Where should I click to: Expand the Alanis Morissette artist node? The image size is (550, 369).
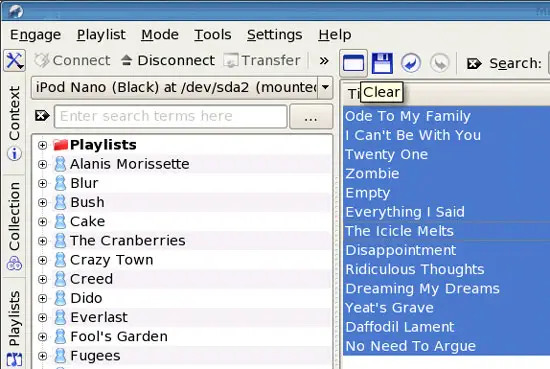pyautogui.click(x=42, y=164)
